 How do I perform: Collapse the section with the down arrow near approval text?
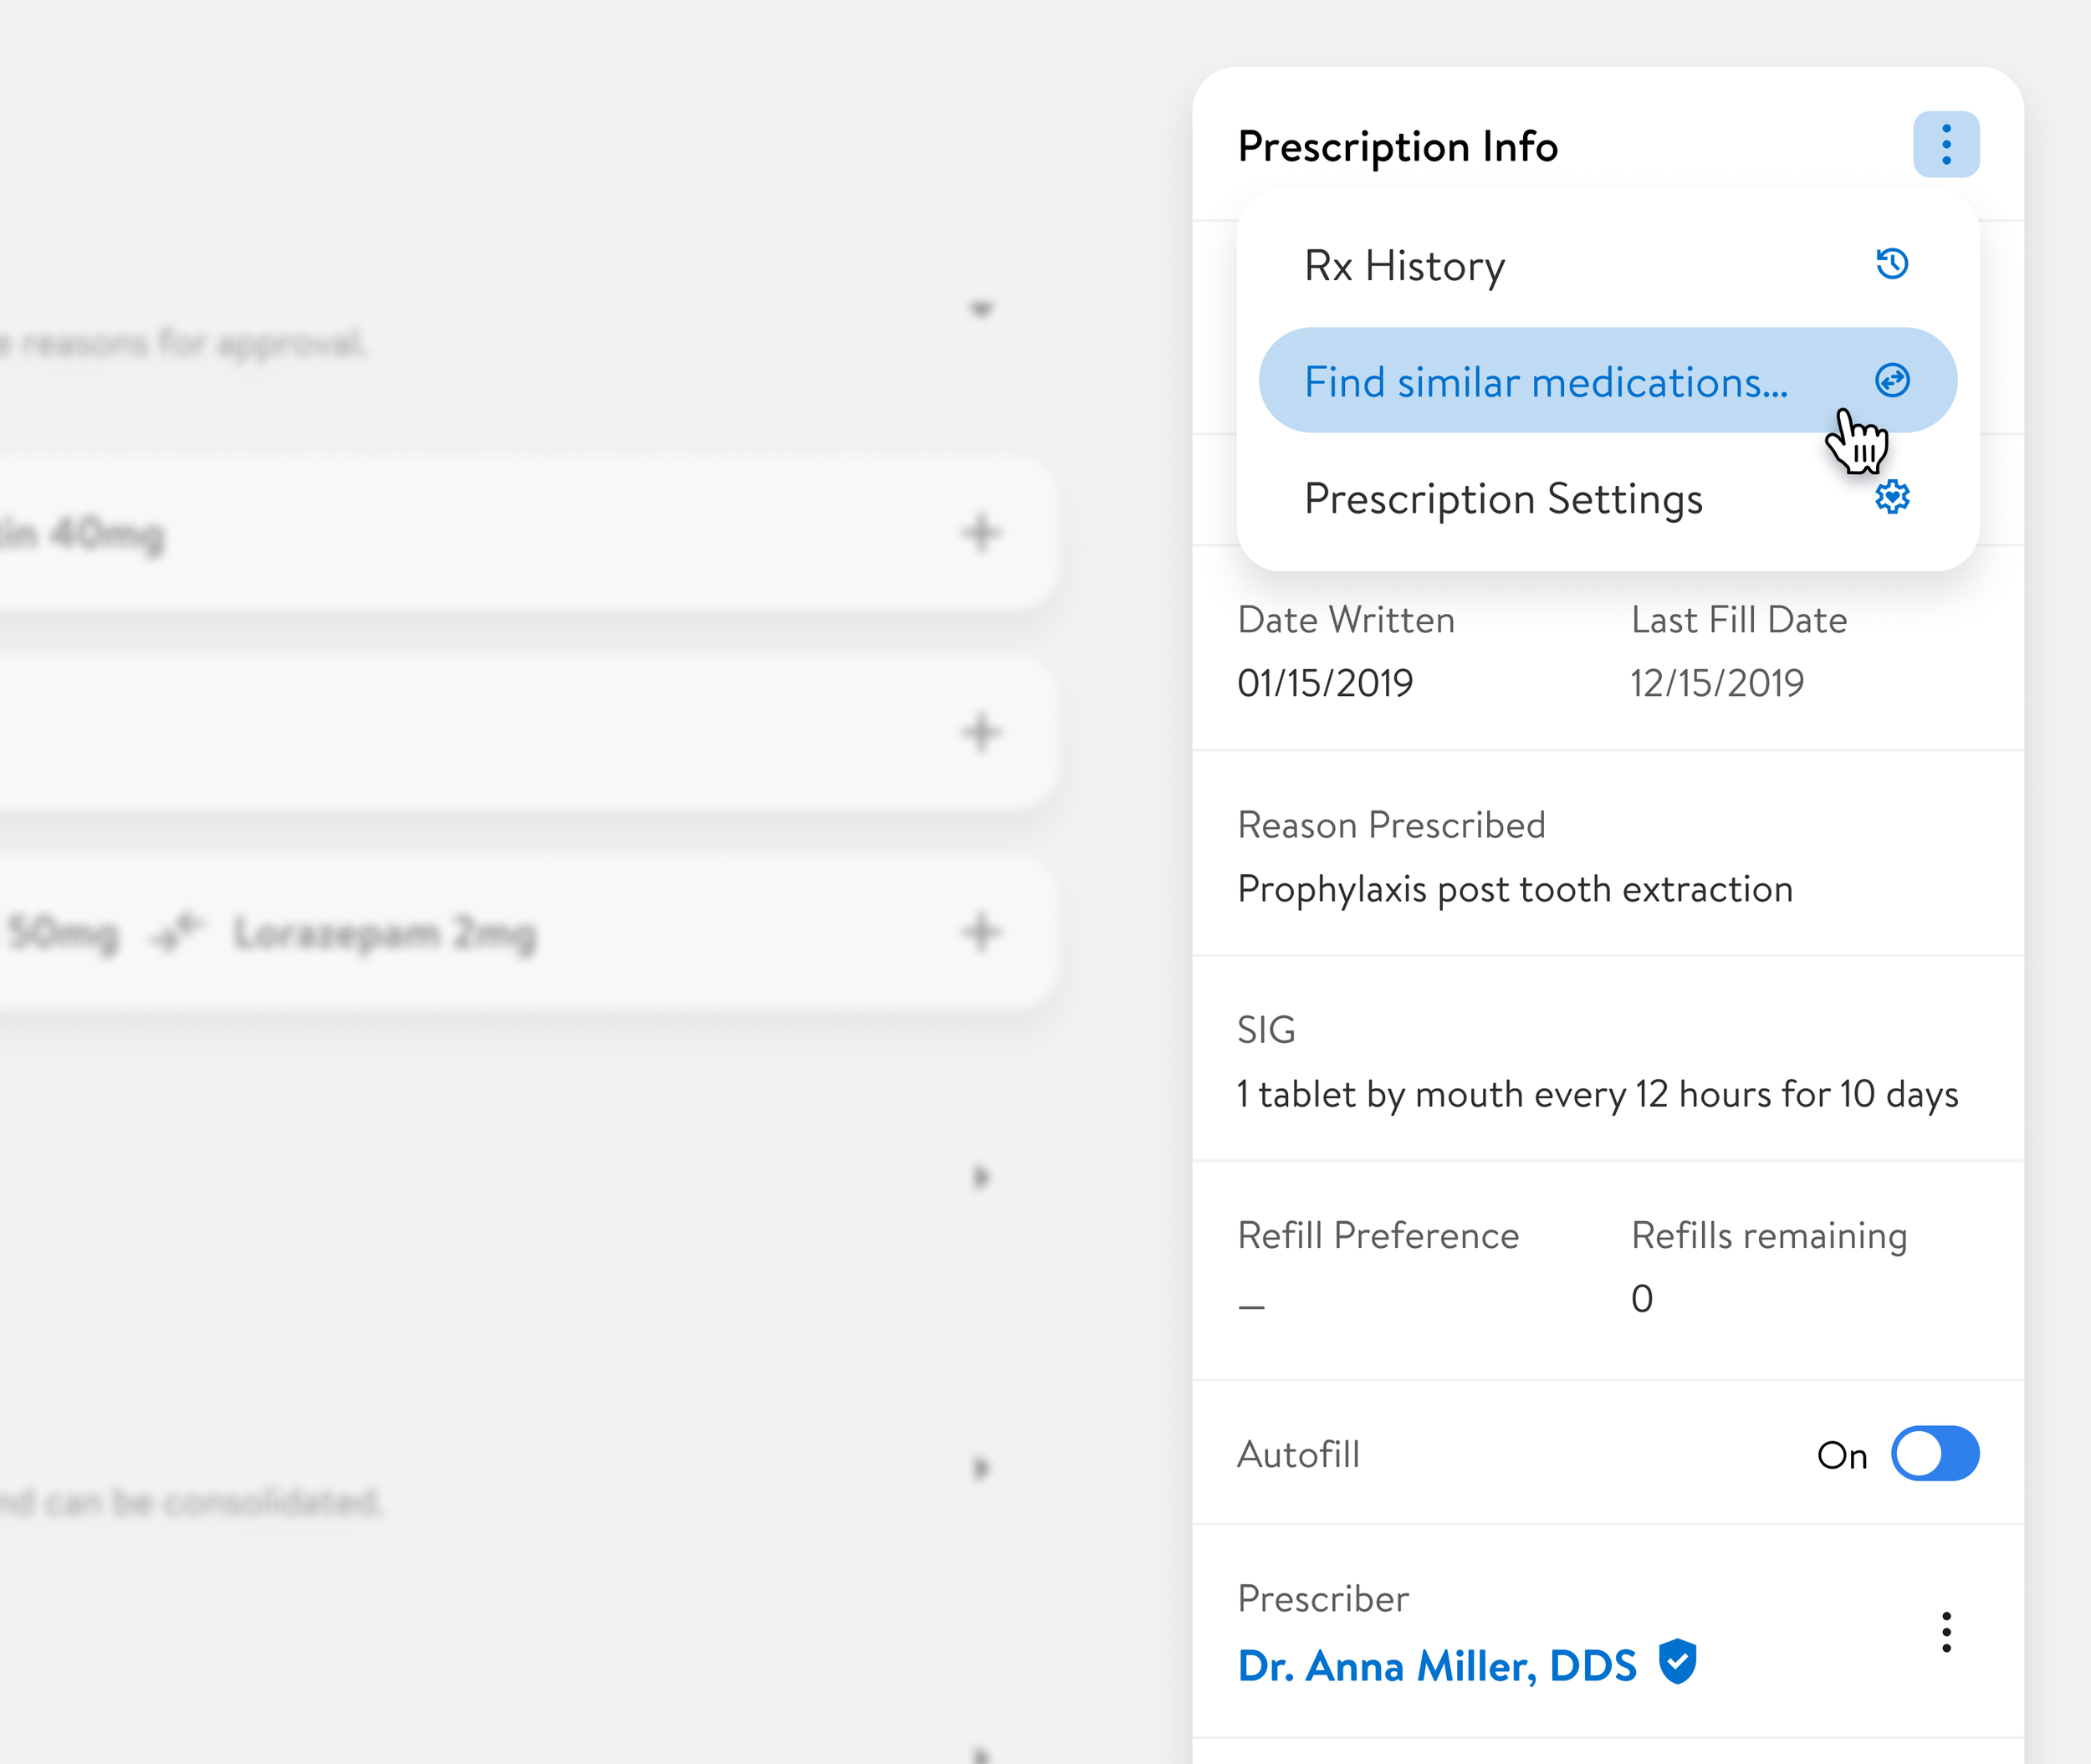coord(981,309)
